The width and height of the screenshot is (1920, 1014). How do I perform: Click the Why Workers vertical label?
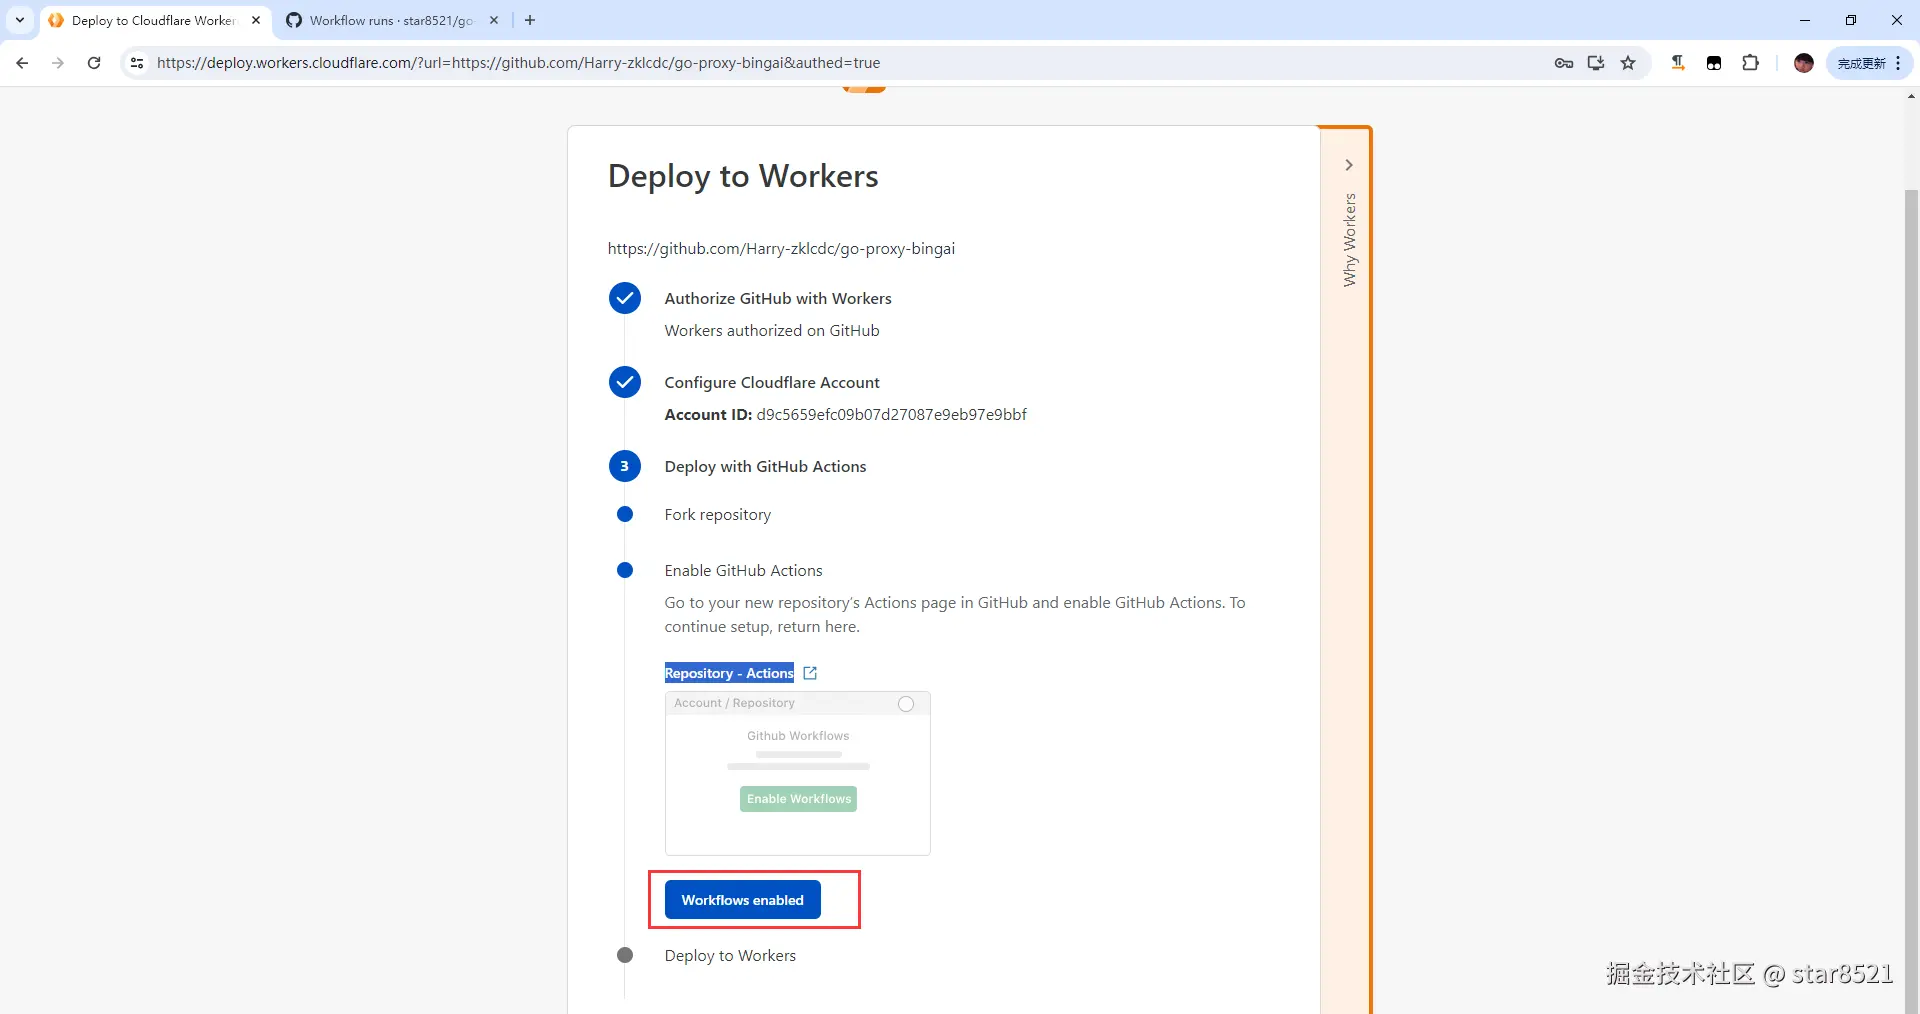tap(1350, 240)
